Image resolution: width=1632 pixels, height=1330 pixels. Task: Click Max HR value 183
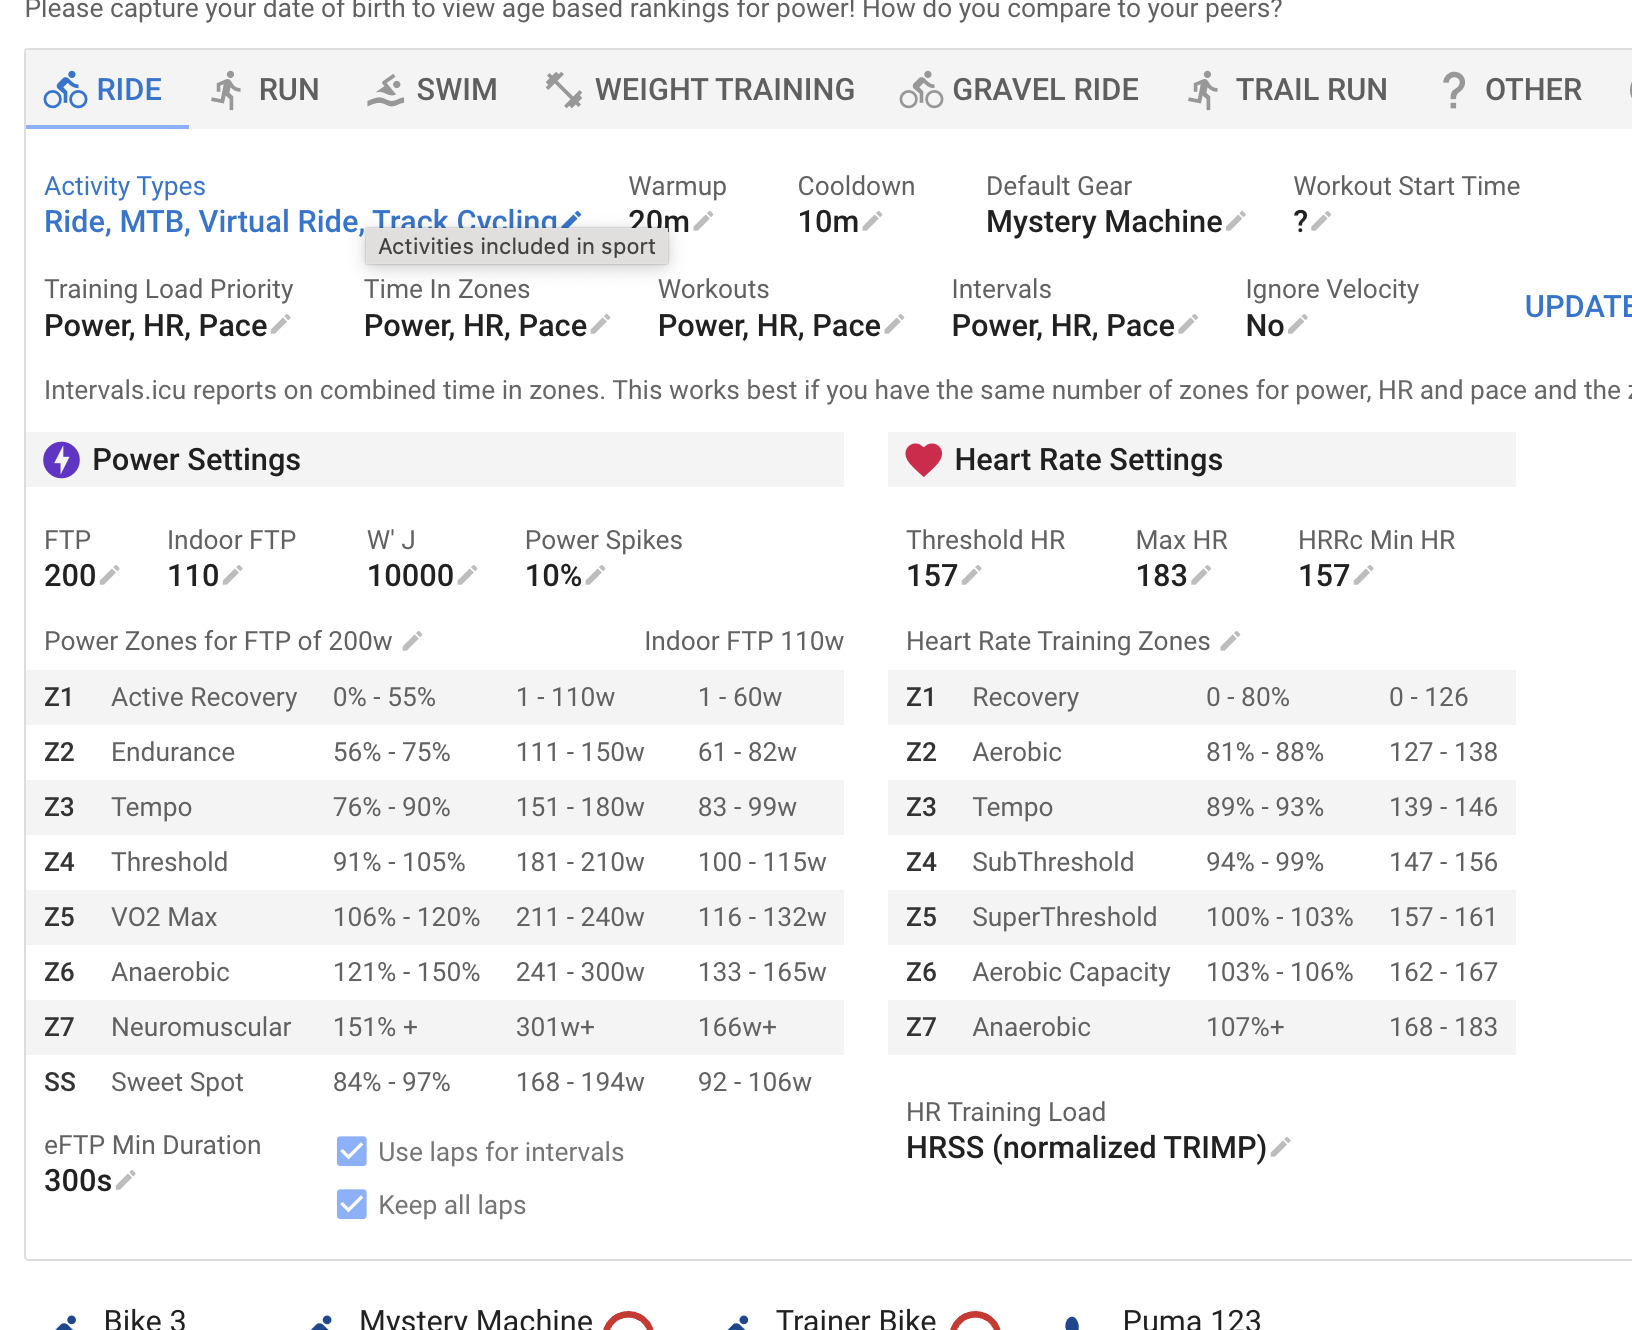pos(1162,575)
